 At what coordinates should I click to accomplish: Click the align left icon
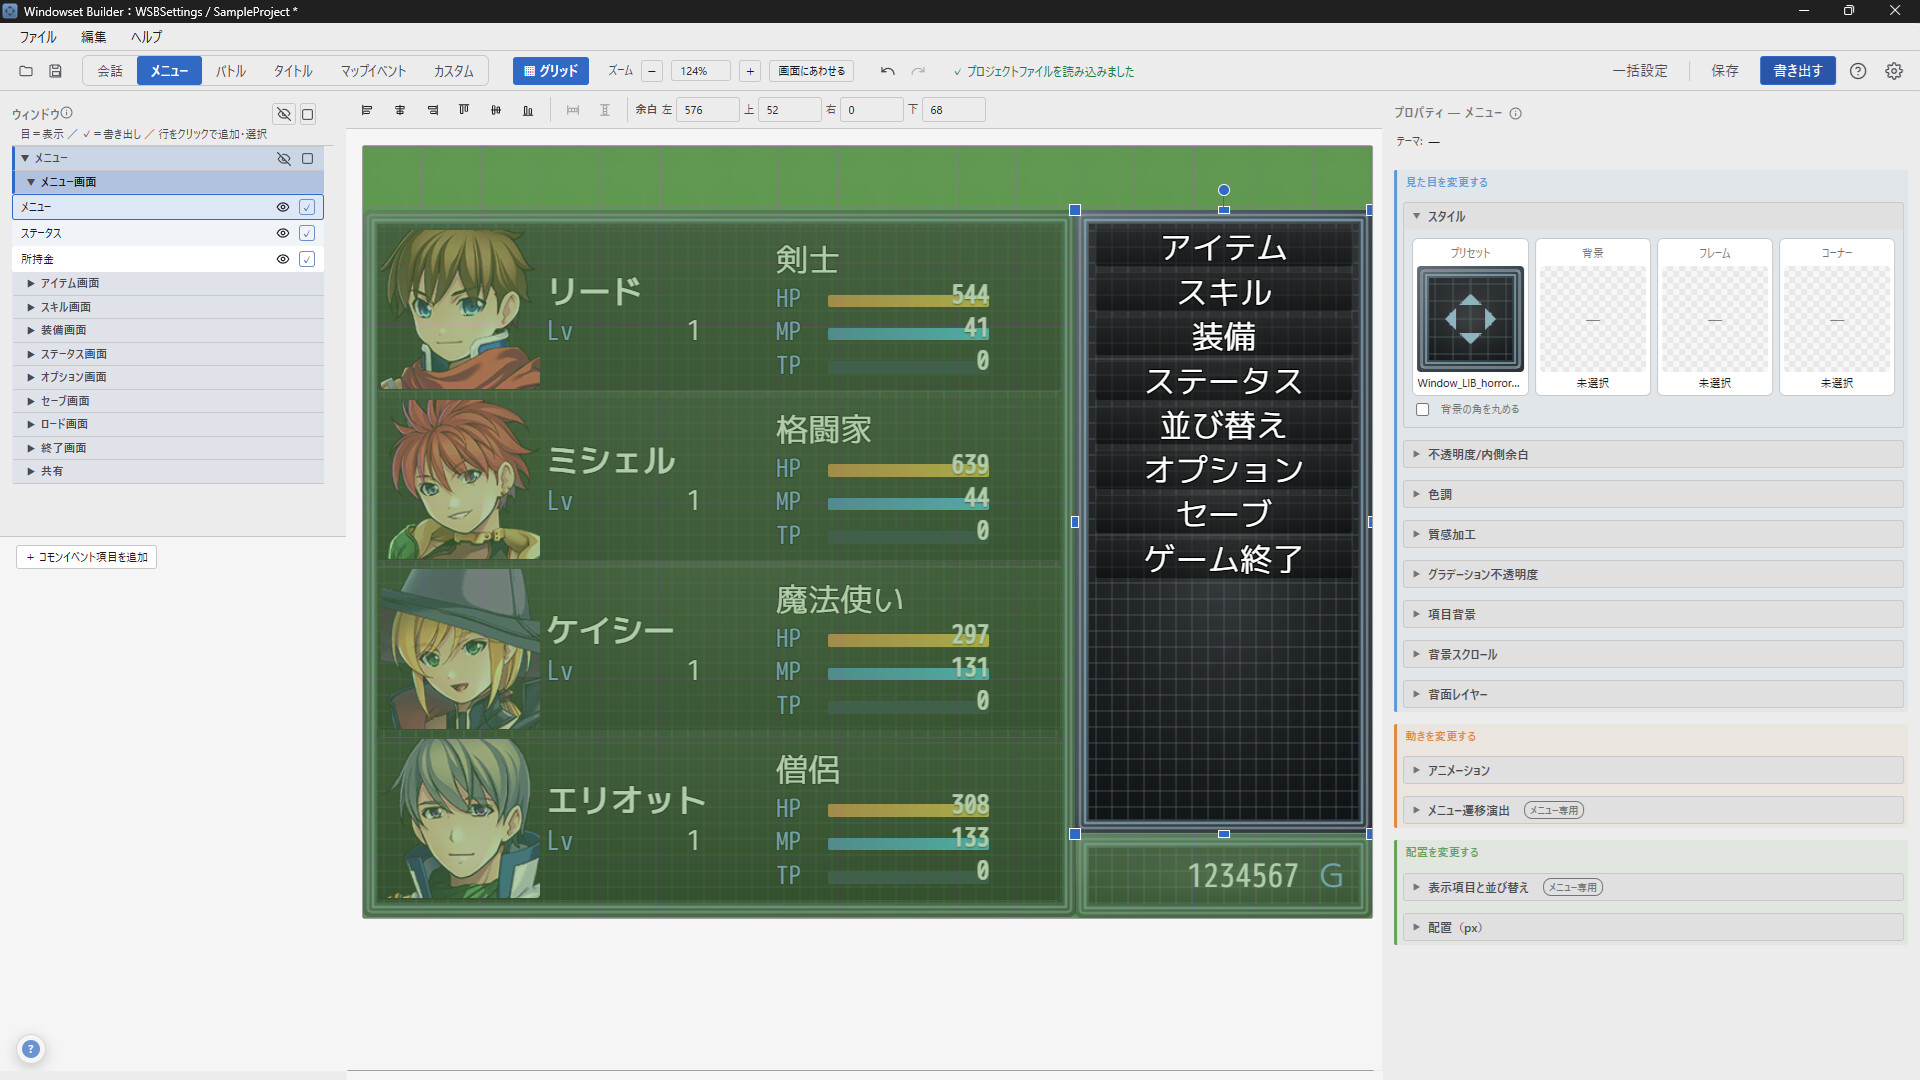pos(367,110)
